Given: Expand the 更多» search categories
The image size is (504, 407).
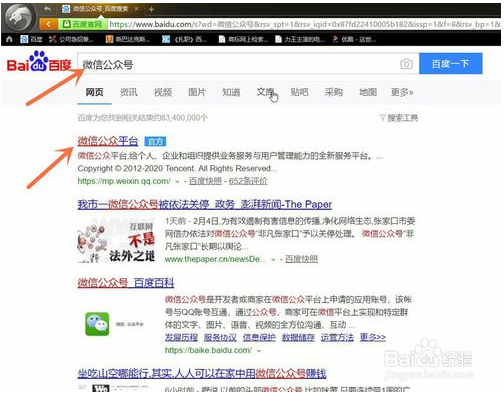Looking at the screenshot, I should [x=402, y=92].
